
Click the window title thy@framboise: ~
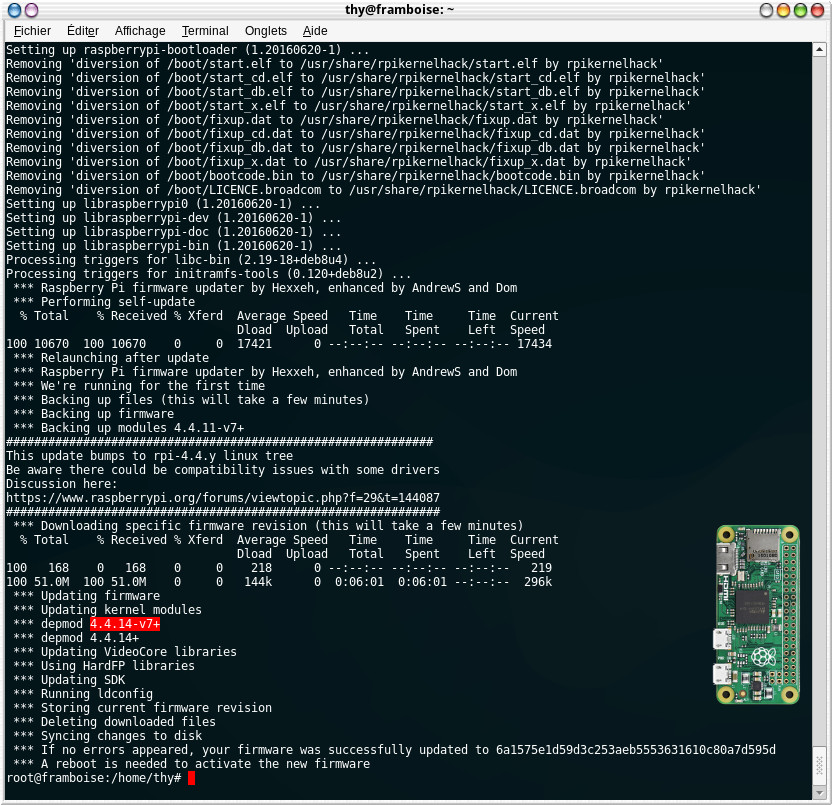pos(415,10)
